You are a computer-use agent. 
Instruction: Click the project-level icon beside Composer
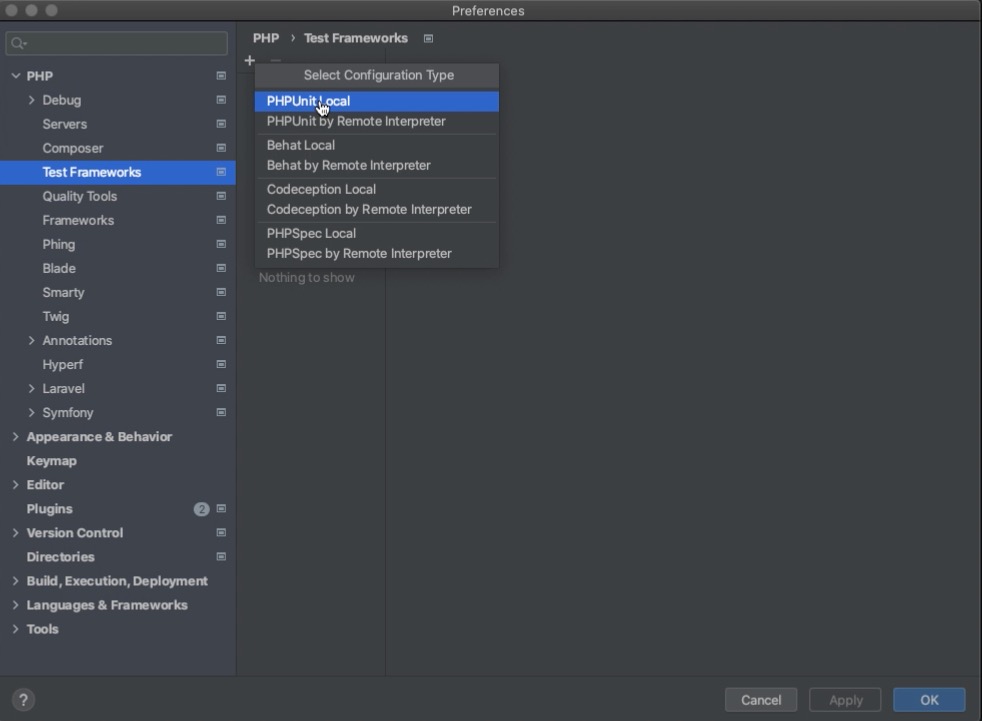coord(221,148)
